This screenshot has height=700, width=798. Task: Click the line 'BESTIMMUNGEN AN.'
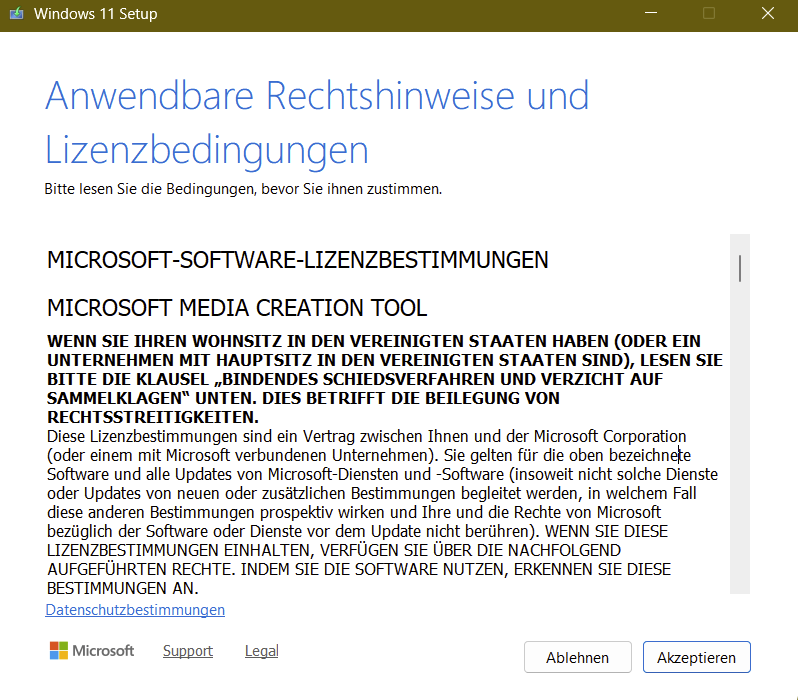(x=123, y=588)
